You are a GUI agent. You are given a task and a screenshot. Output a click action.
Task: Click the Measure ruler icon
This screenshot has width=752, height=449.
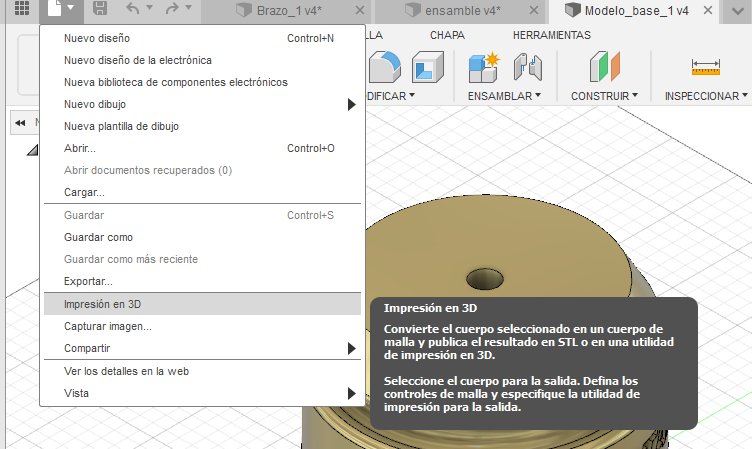(x=706, y=67)
